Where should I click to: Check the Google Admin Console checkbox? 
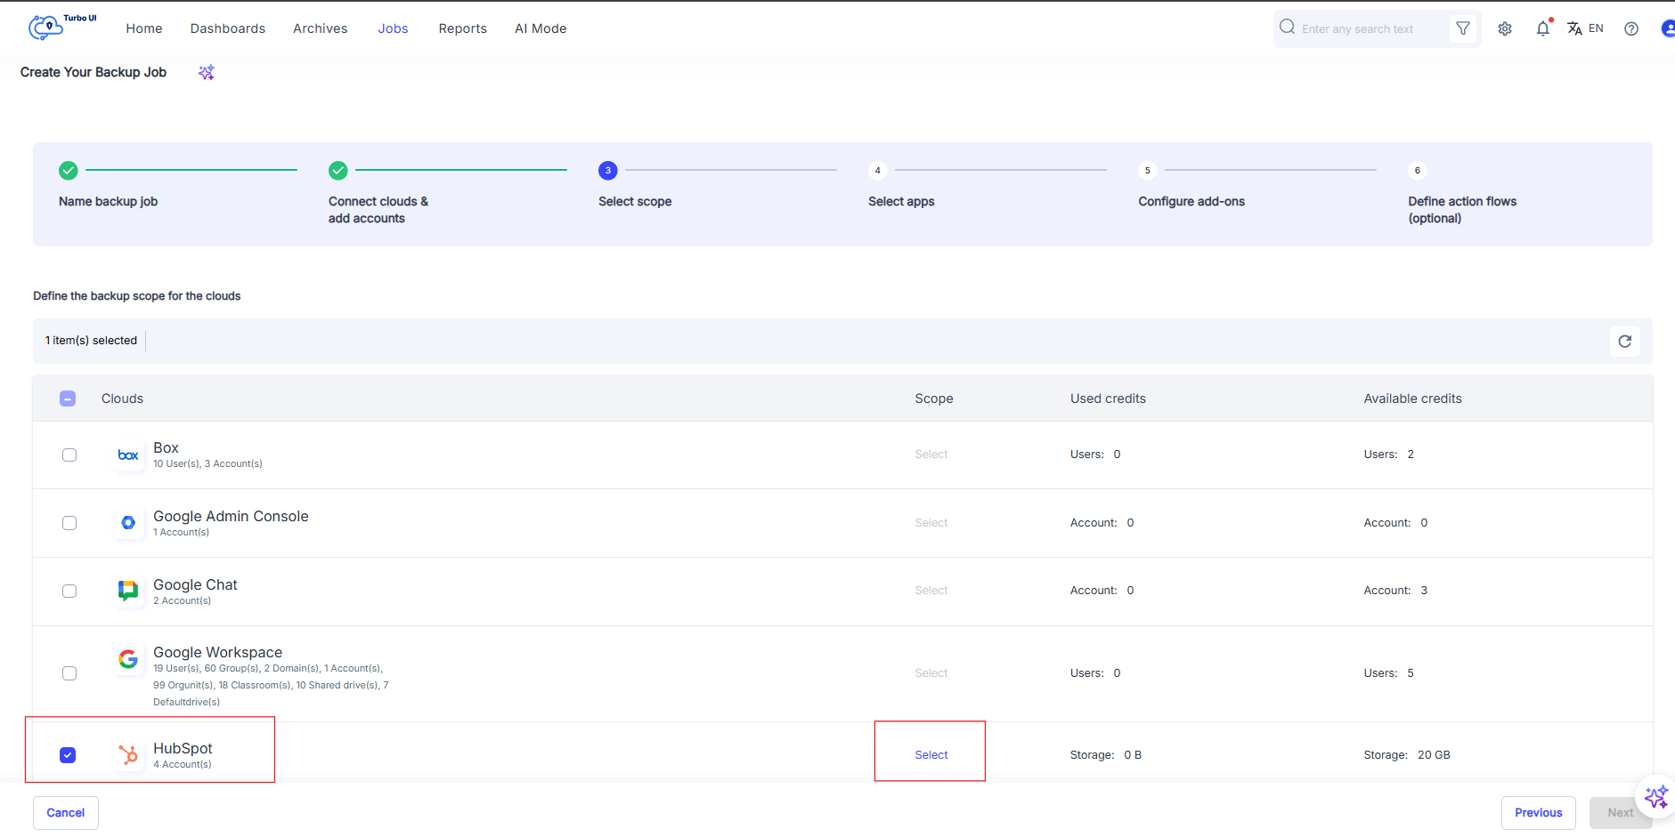[x=69, y=523]
